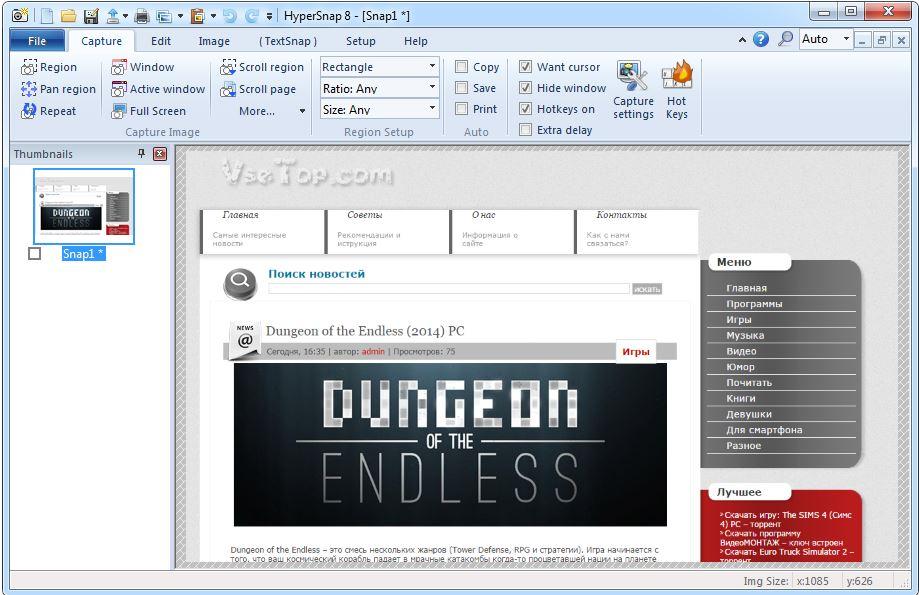Switch to the Edit tab
This screenshot has width=919, height=595.
click(x=161, y=41)
